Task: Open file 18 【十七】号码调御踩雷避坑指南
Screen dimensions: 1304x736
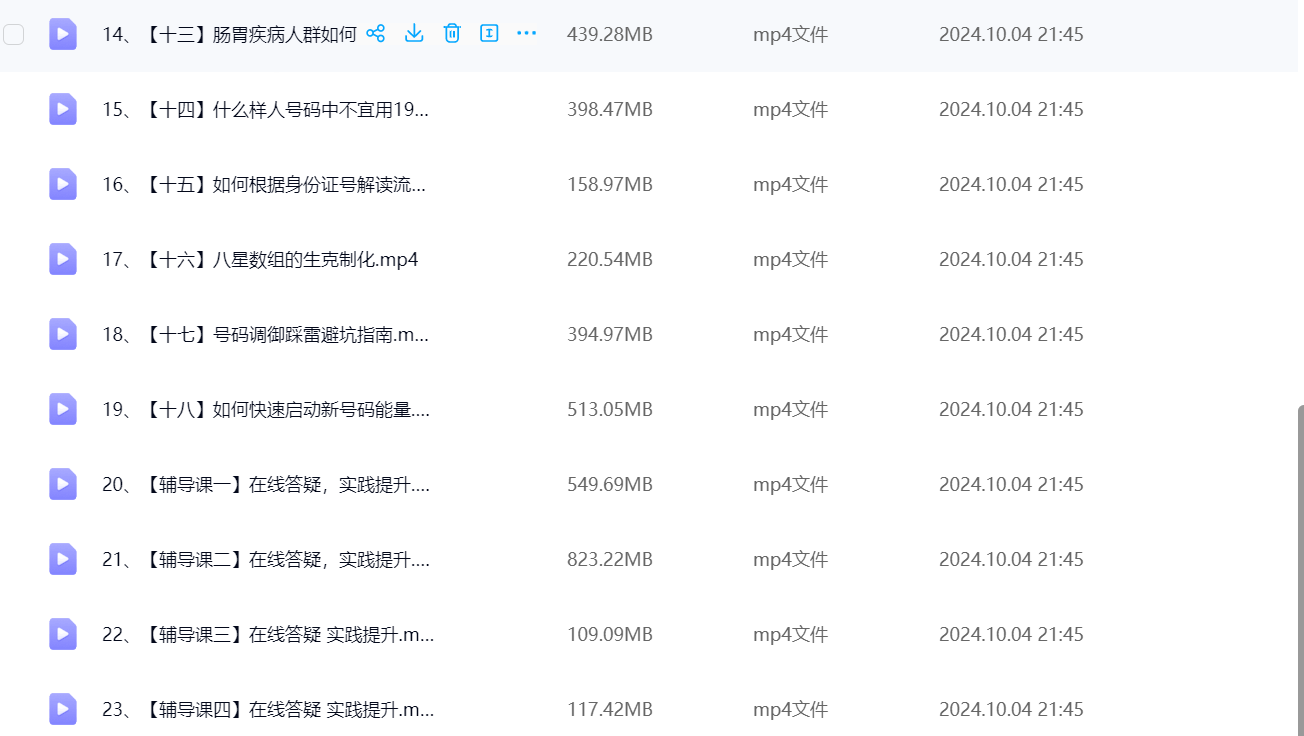Action: pyautogui.click(x=265, y=334)
